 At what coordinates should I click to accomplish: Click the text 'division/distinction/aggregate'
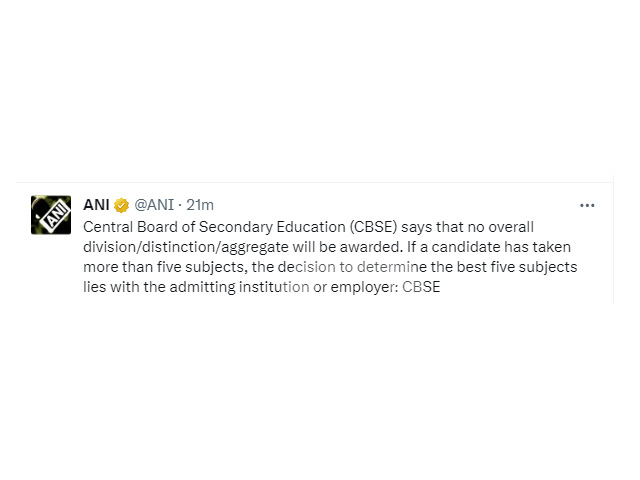[x=186, y=247]
